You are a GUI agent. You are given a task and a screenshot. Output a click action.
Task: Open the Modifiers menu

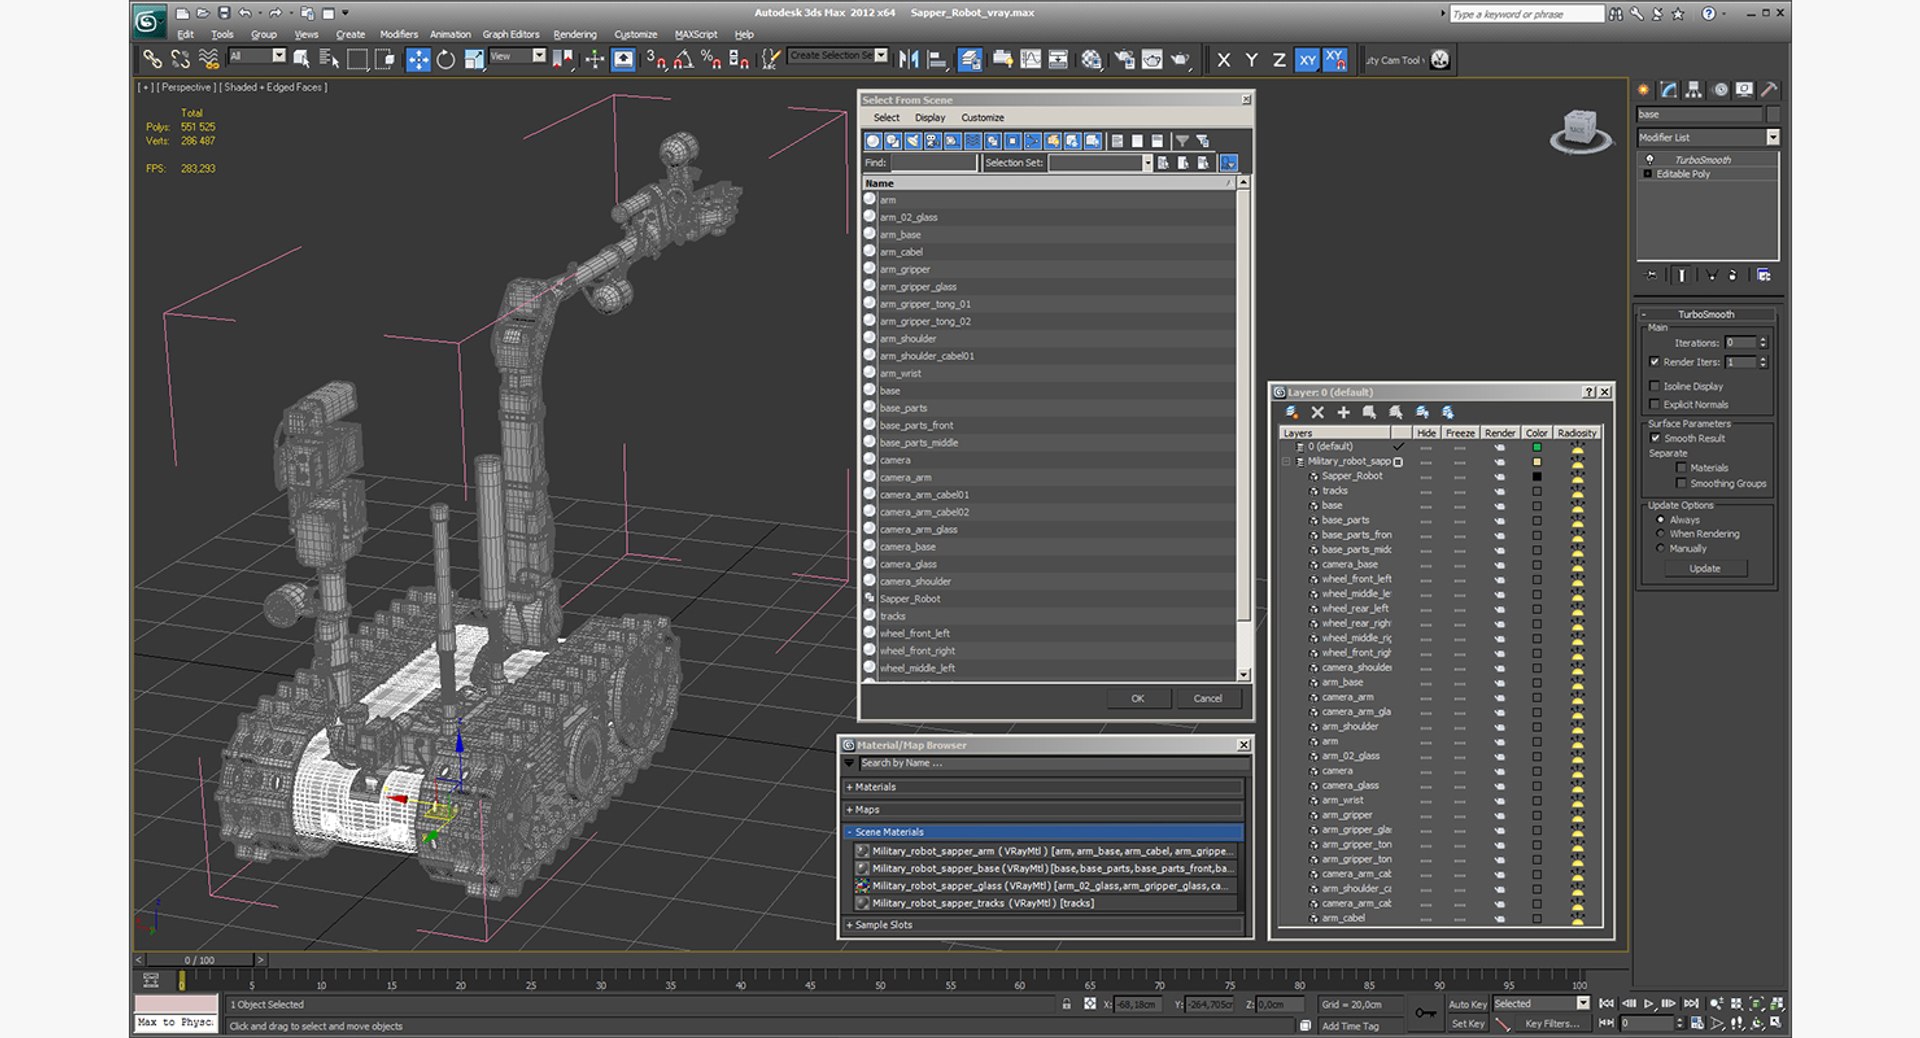399,34
